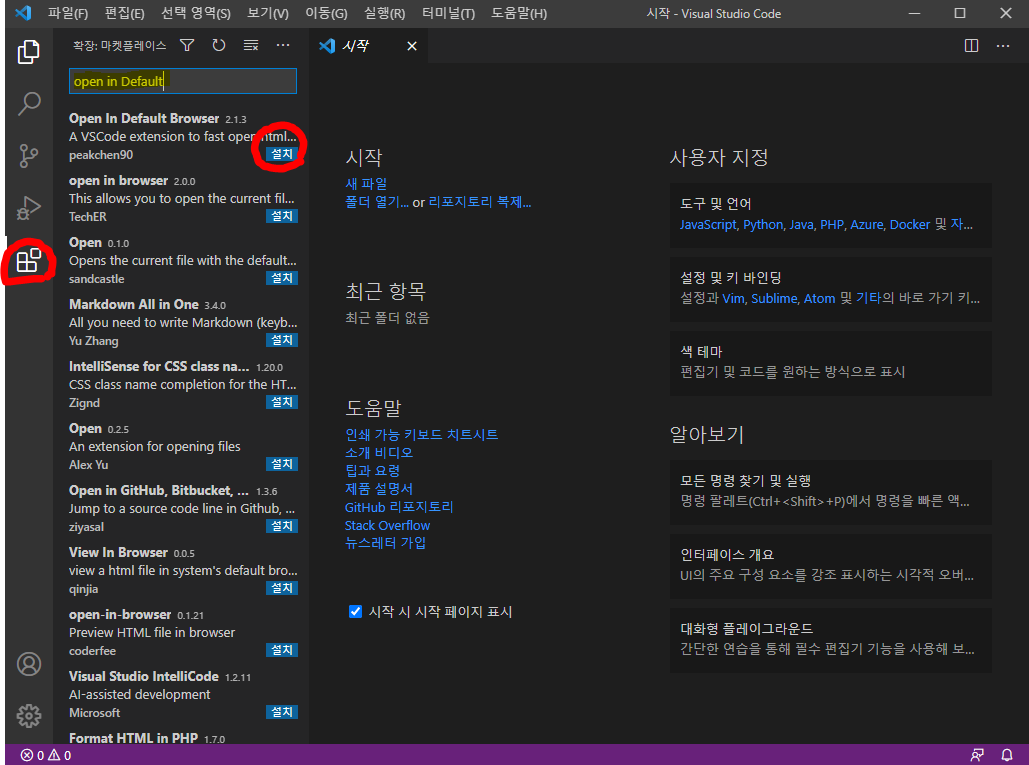Click the filter extensions funnel icon
The height and width of the screenshot is (765, 1029).
[x=187, y=45]
